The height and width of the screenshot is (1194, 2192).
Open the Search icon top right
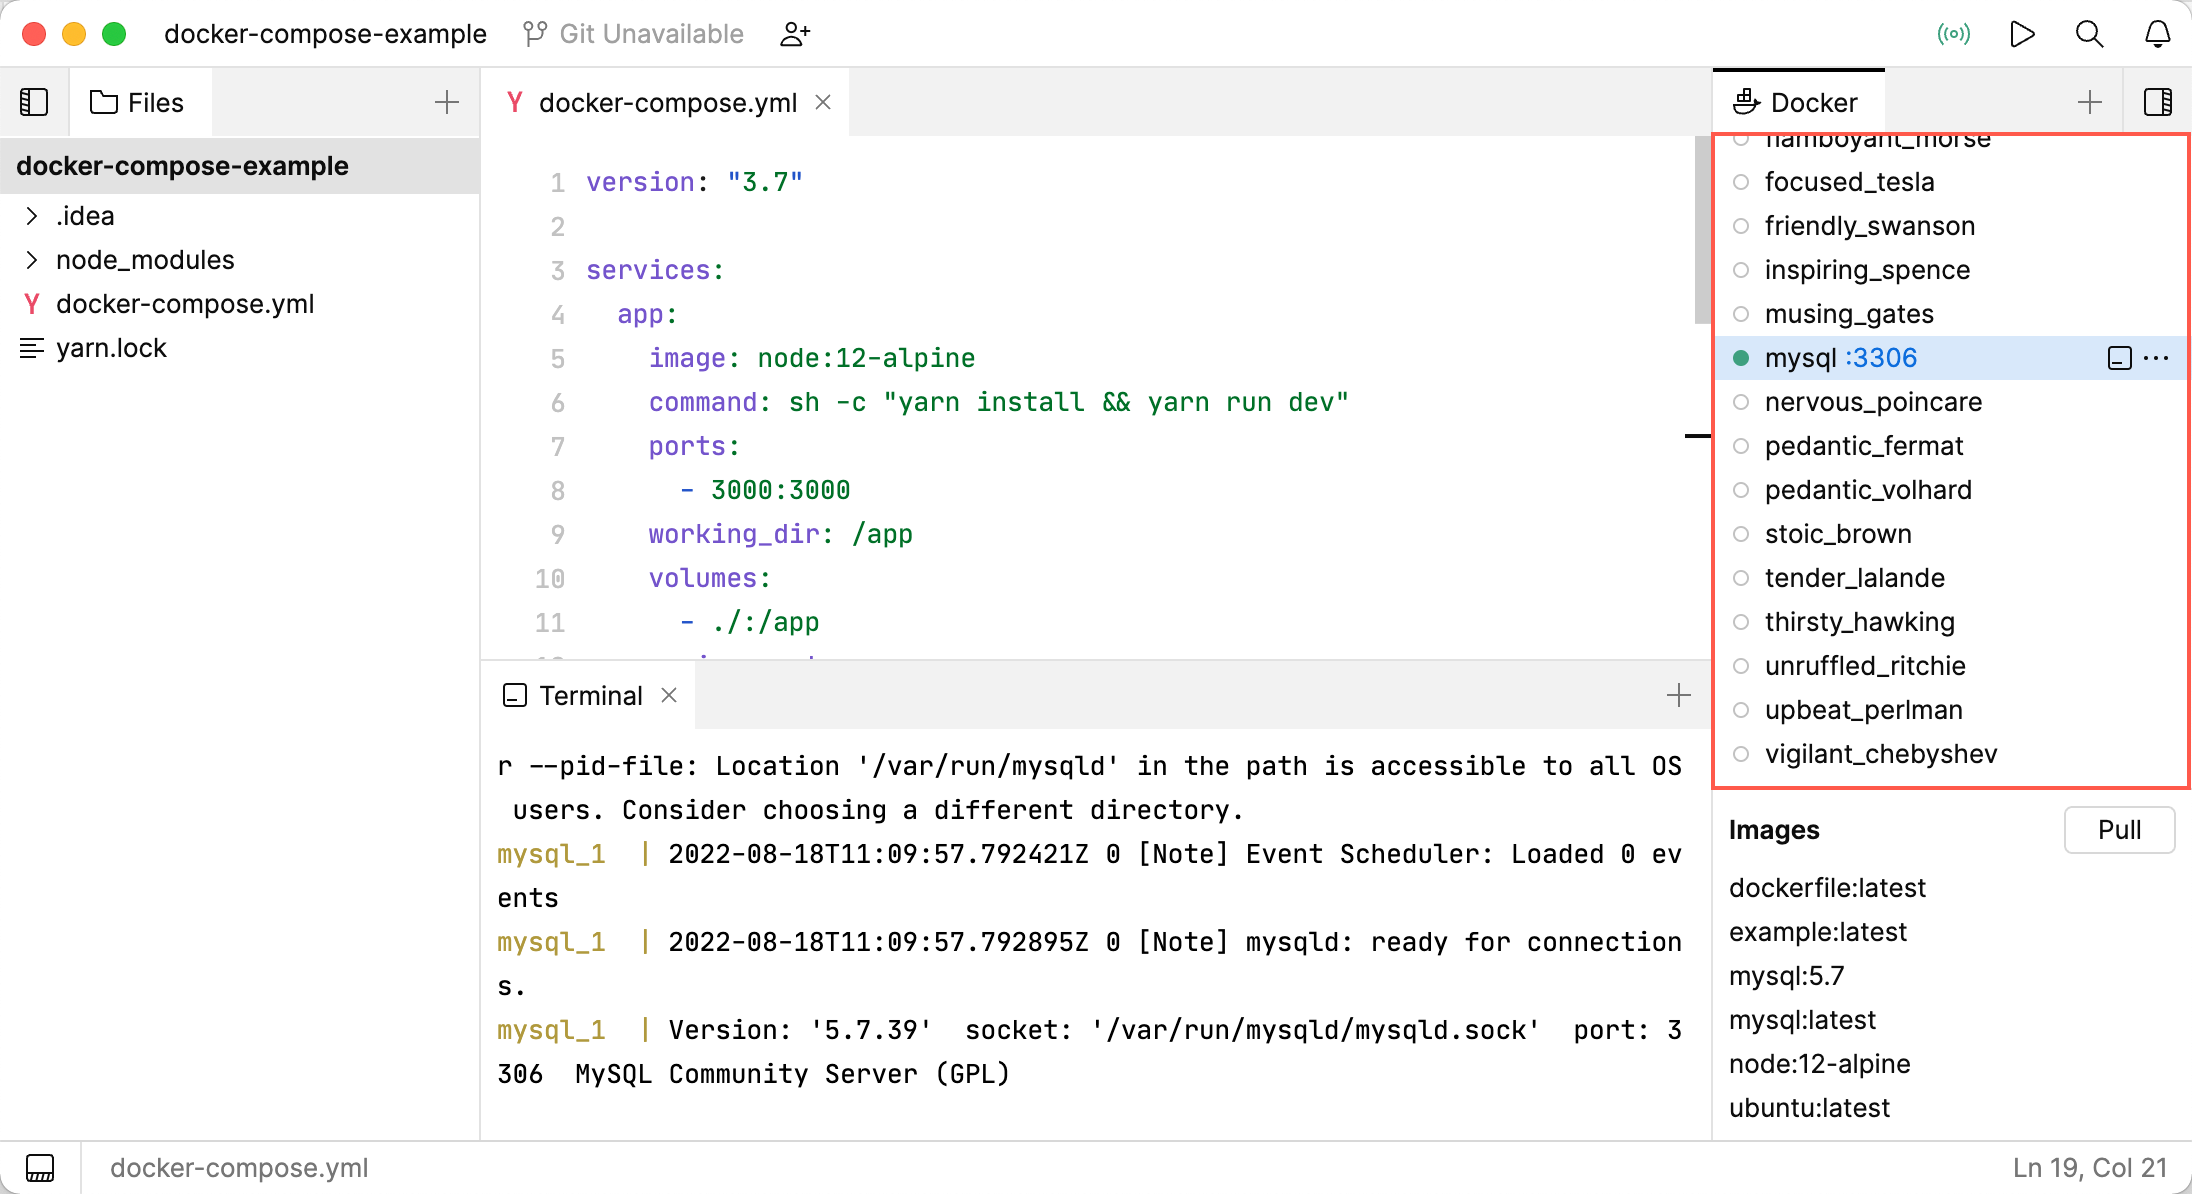pos(2089,33)
